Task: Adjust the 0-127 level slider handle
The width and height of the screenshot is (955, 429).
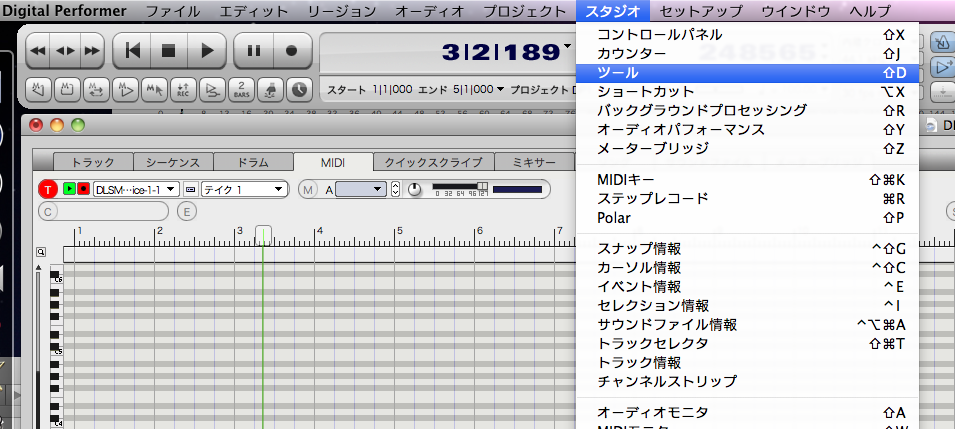Action: pyautogui.click(x=482, y=186)
